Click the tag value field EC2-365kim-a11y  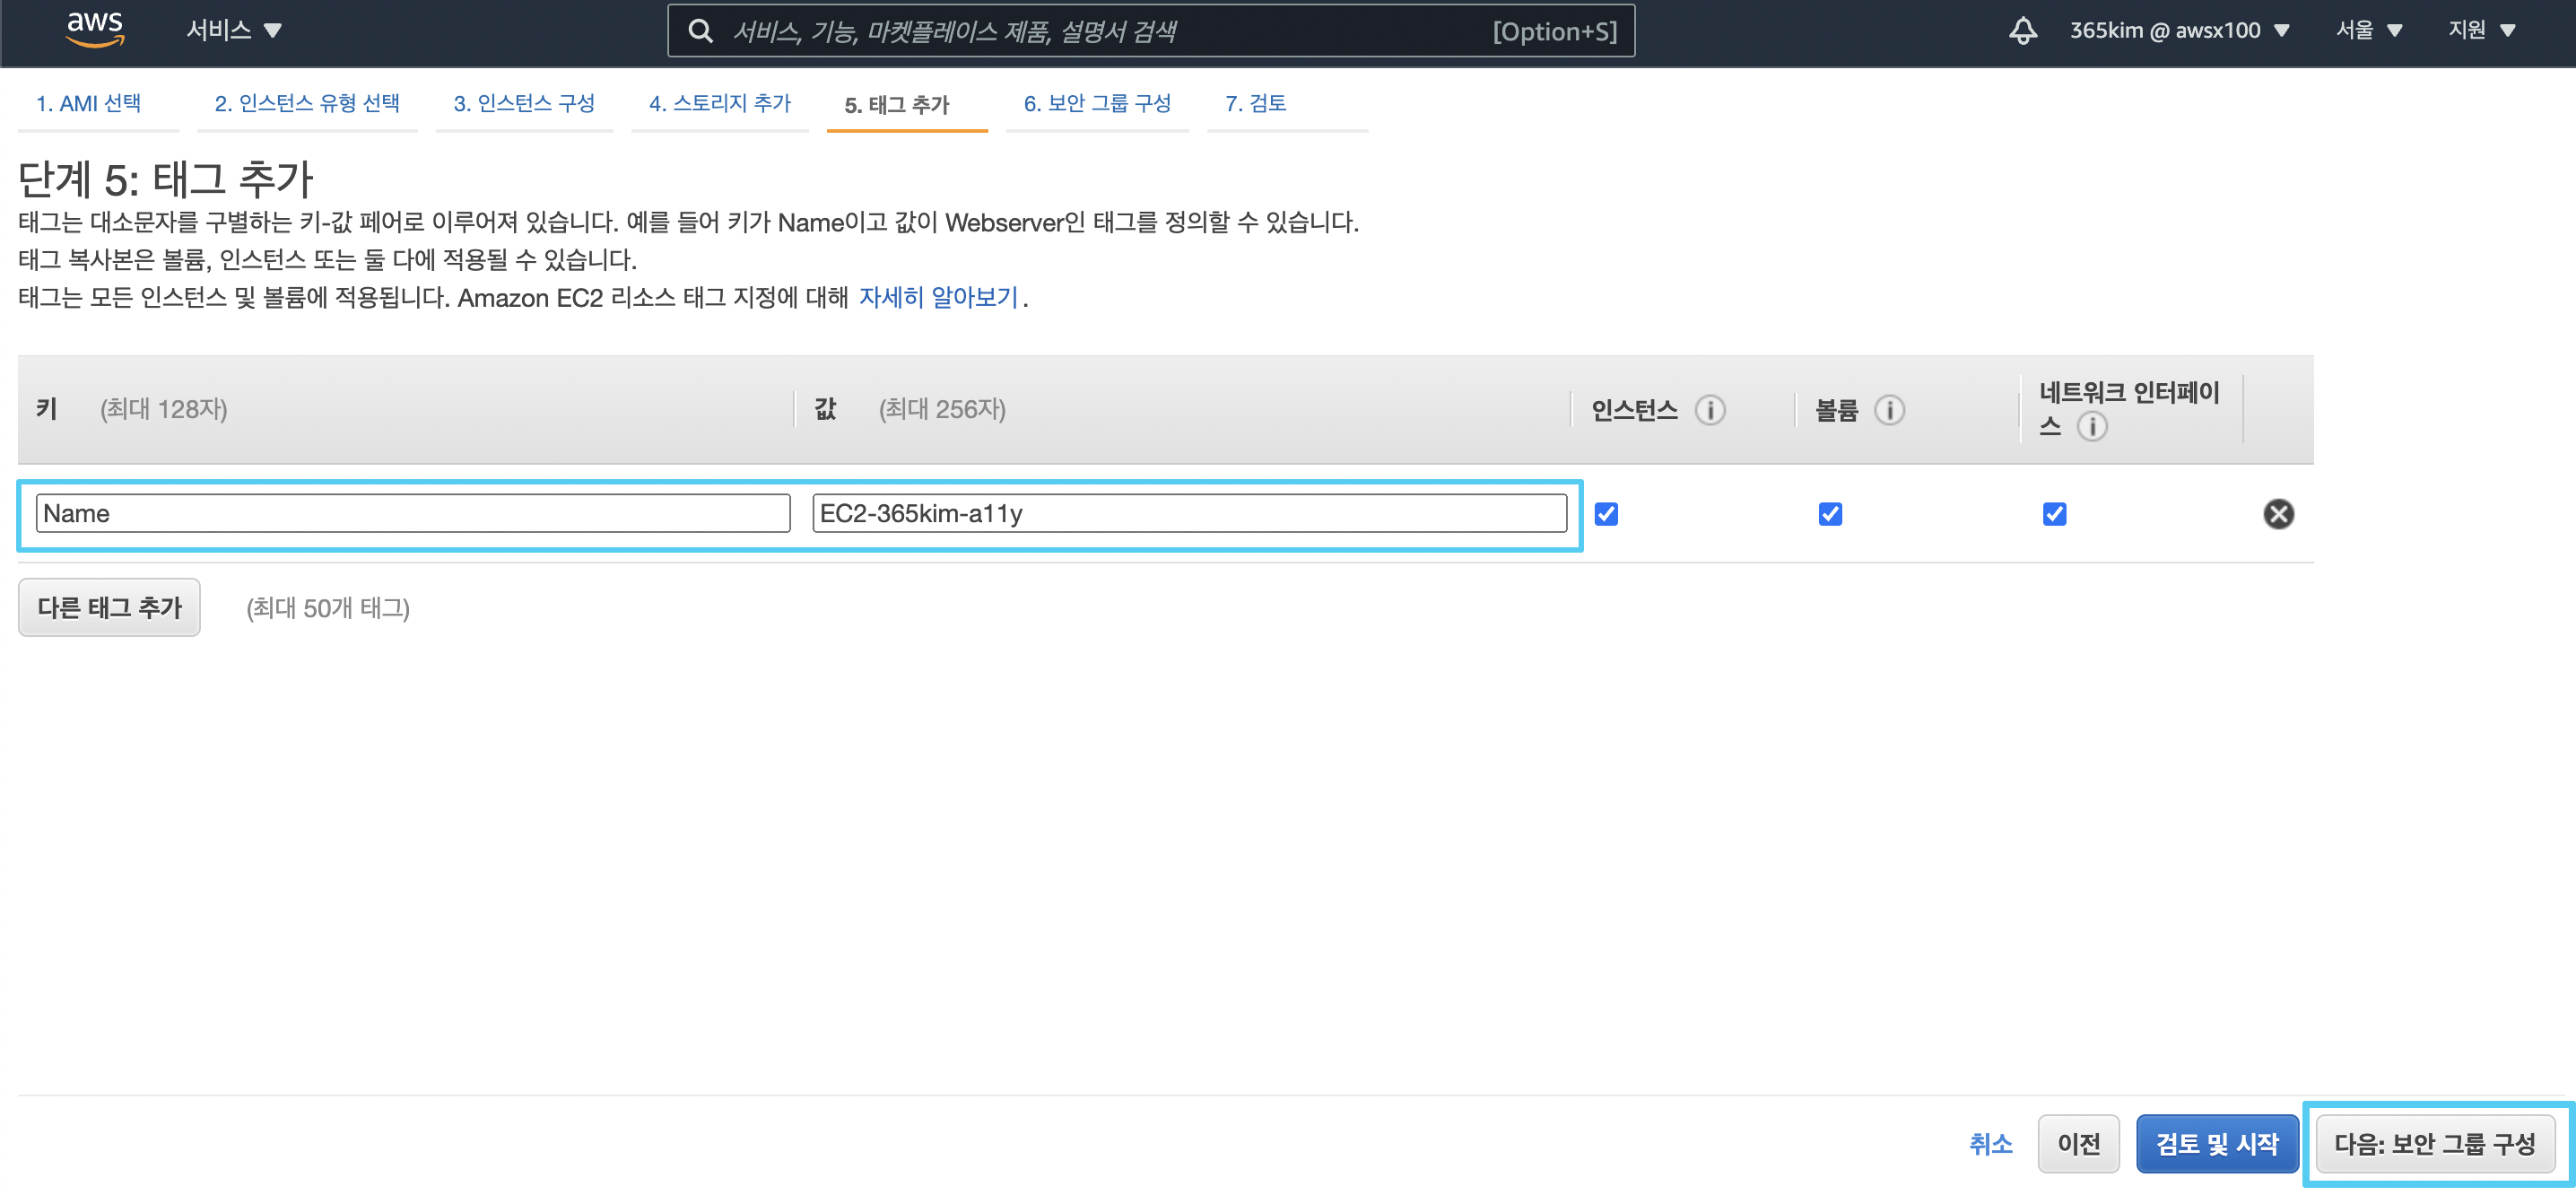click(1189, 514)
